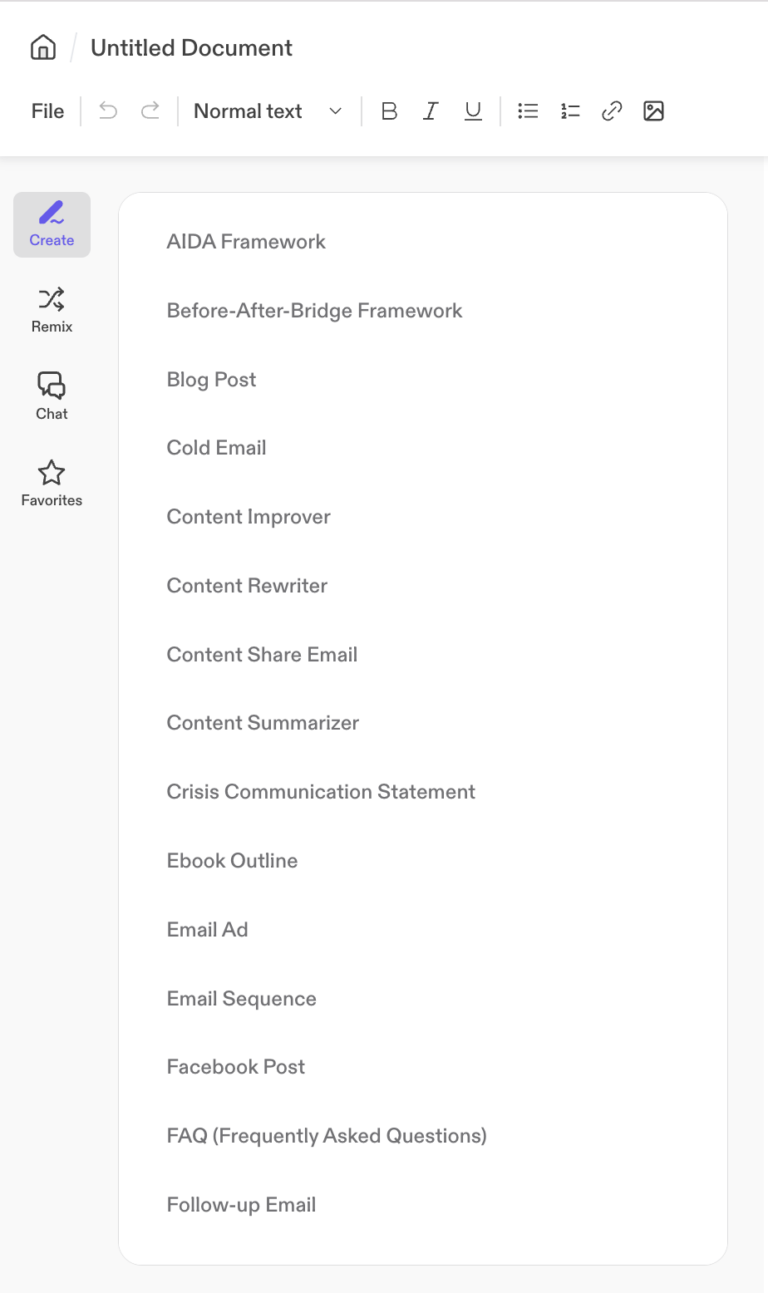Switch to the Remix panel
This screenshot has height=1293, width=768.
51,309
